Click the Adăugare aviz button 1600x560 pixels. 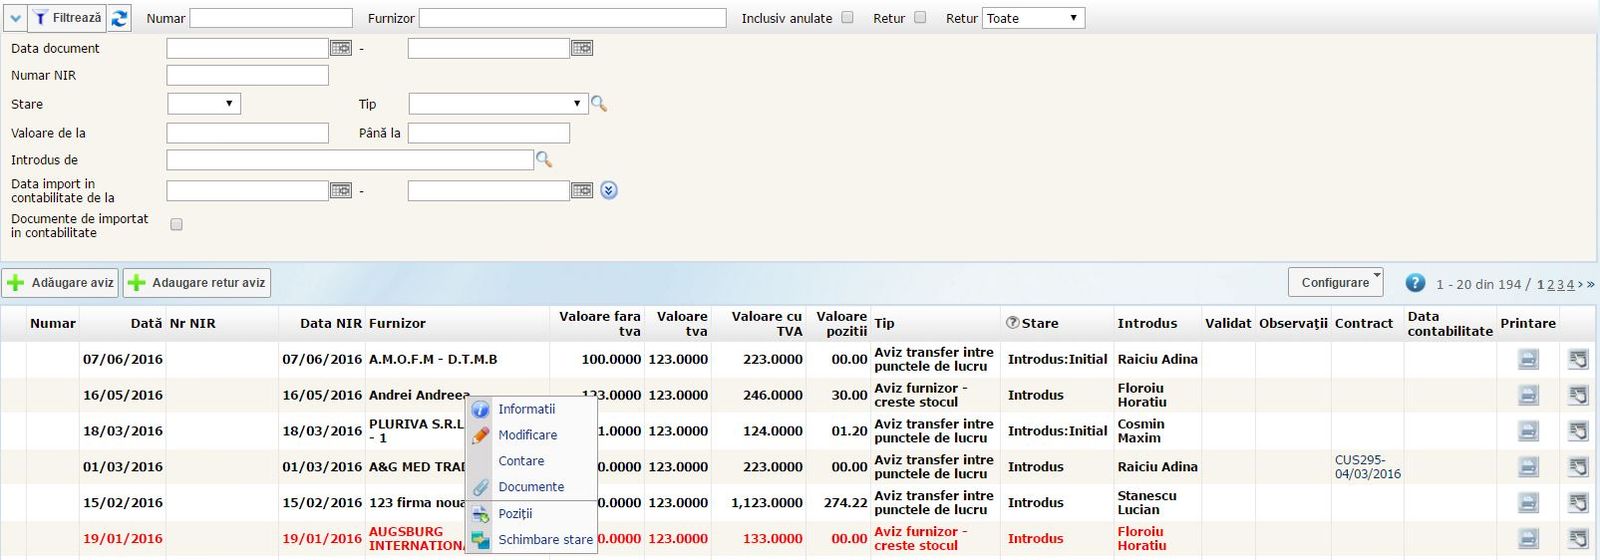point(60,283)
